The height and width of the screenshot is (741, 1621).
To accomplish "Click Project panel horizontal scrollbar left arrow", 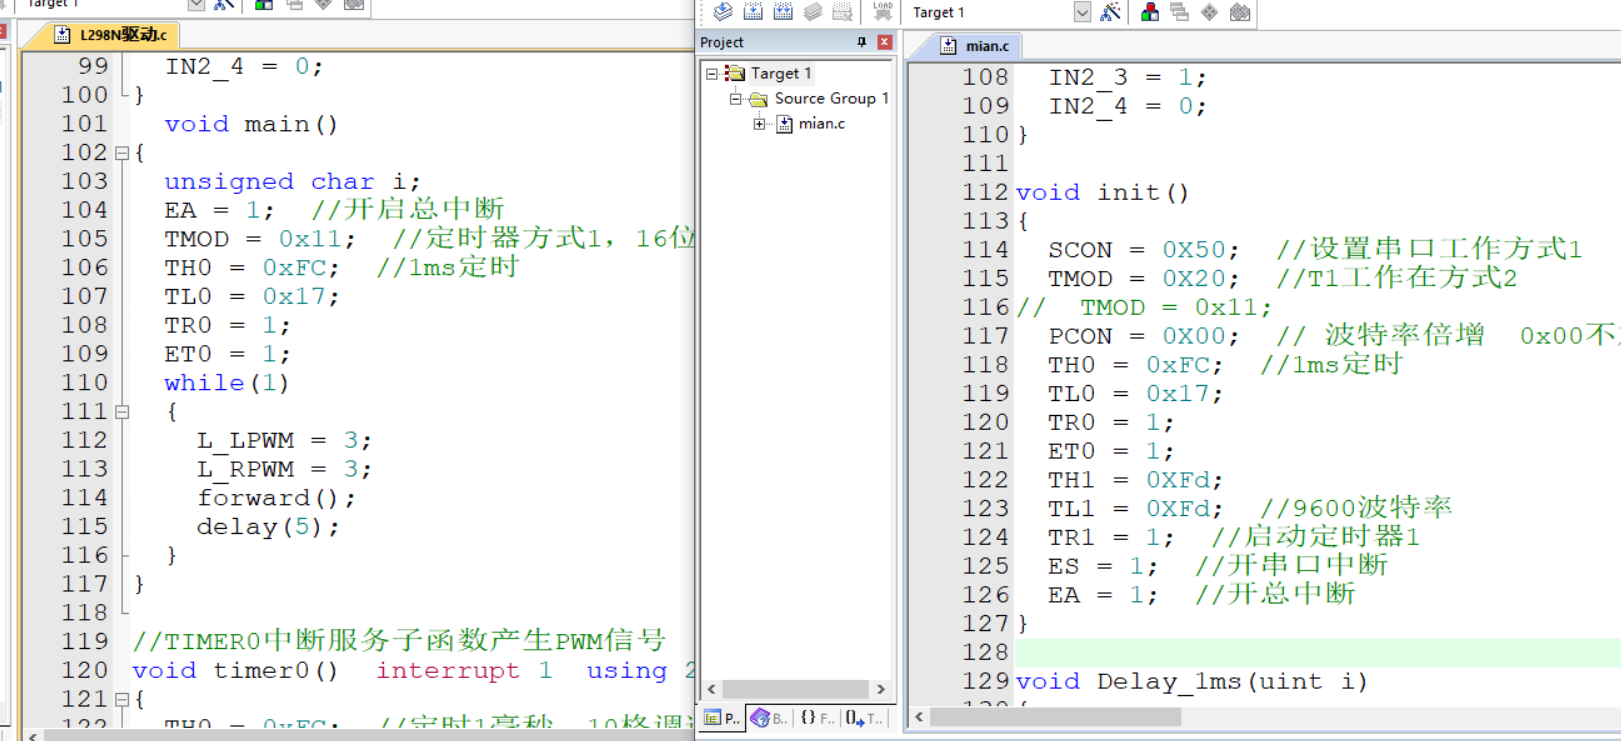I will (712, 689).
